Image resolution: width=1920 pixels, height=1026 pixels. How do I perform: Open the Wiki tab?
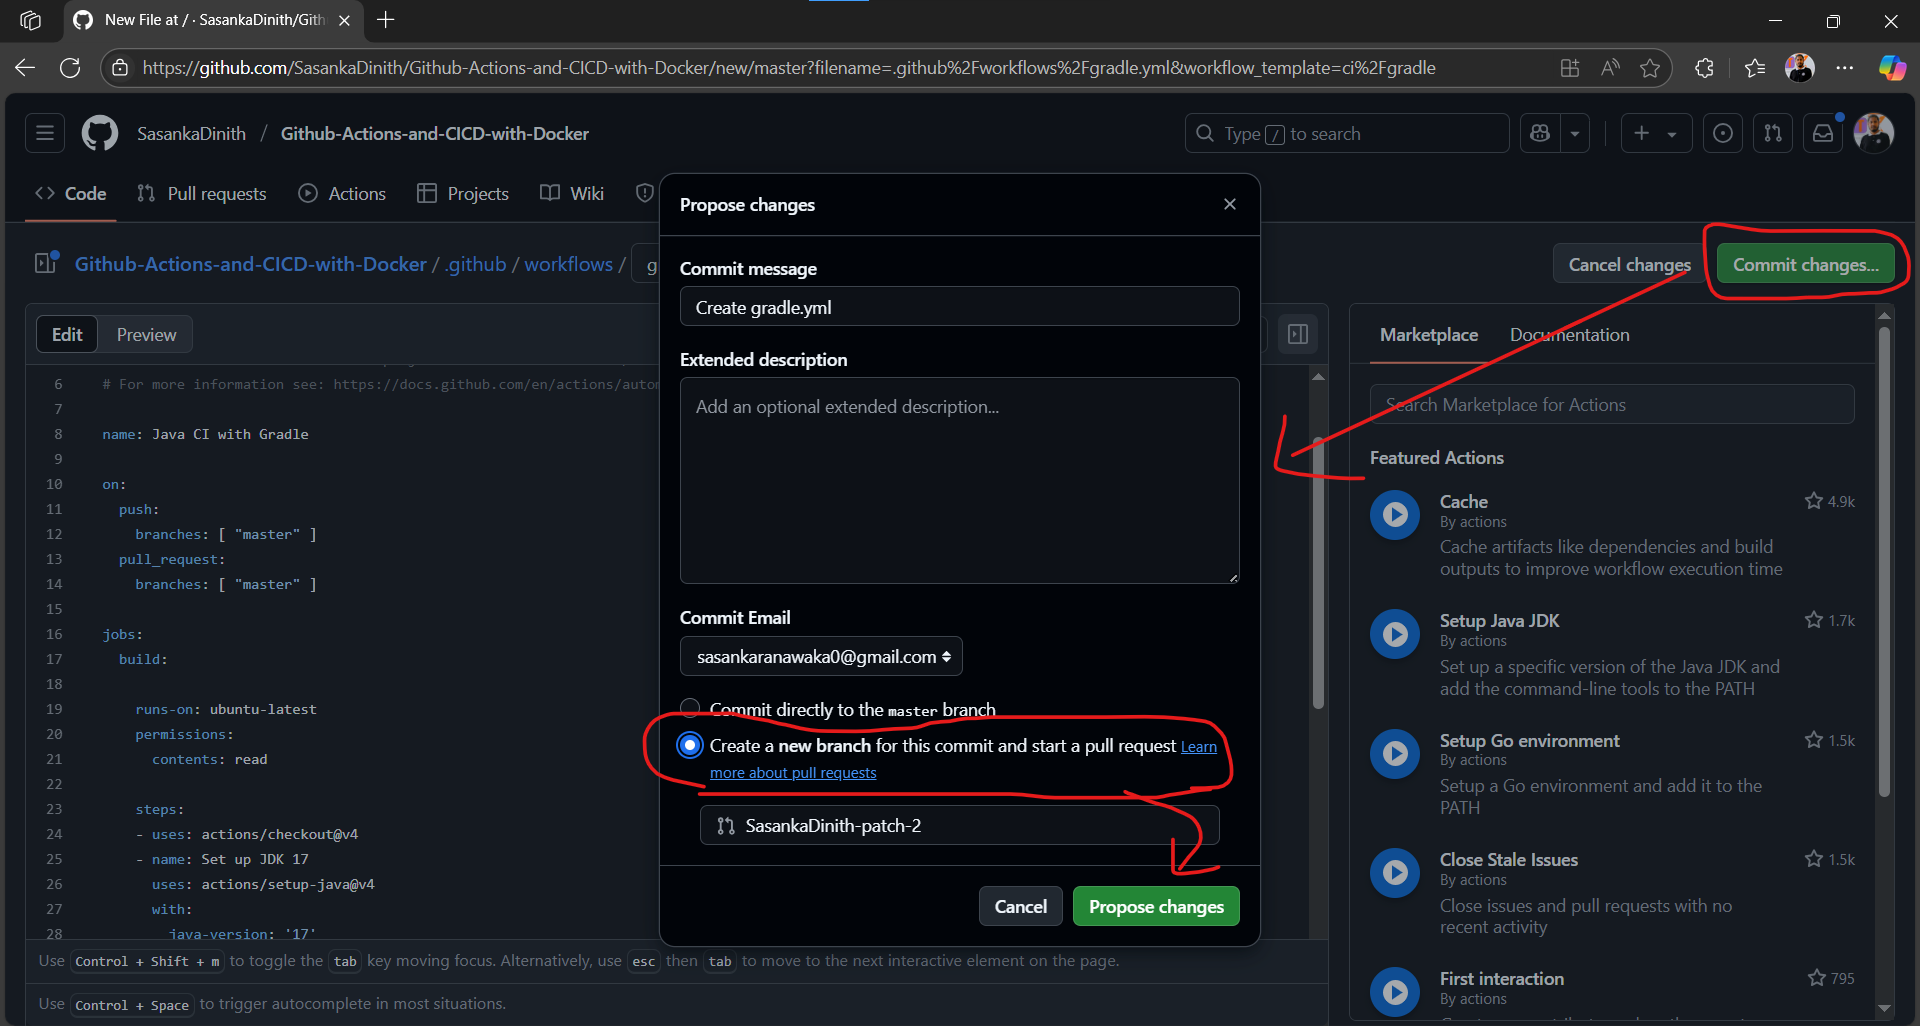pos(572,193)
